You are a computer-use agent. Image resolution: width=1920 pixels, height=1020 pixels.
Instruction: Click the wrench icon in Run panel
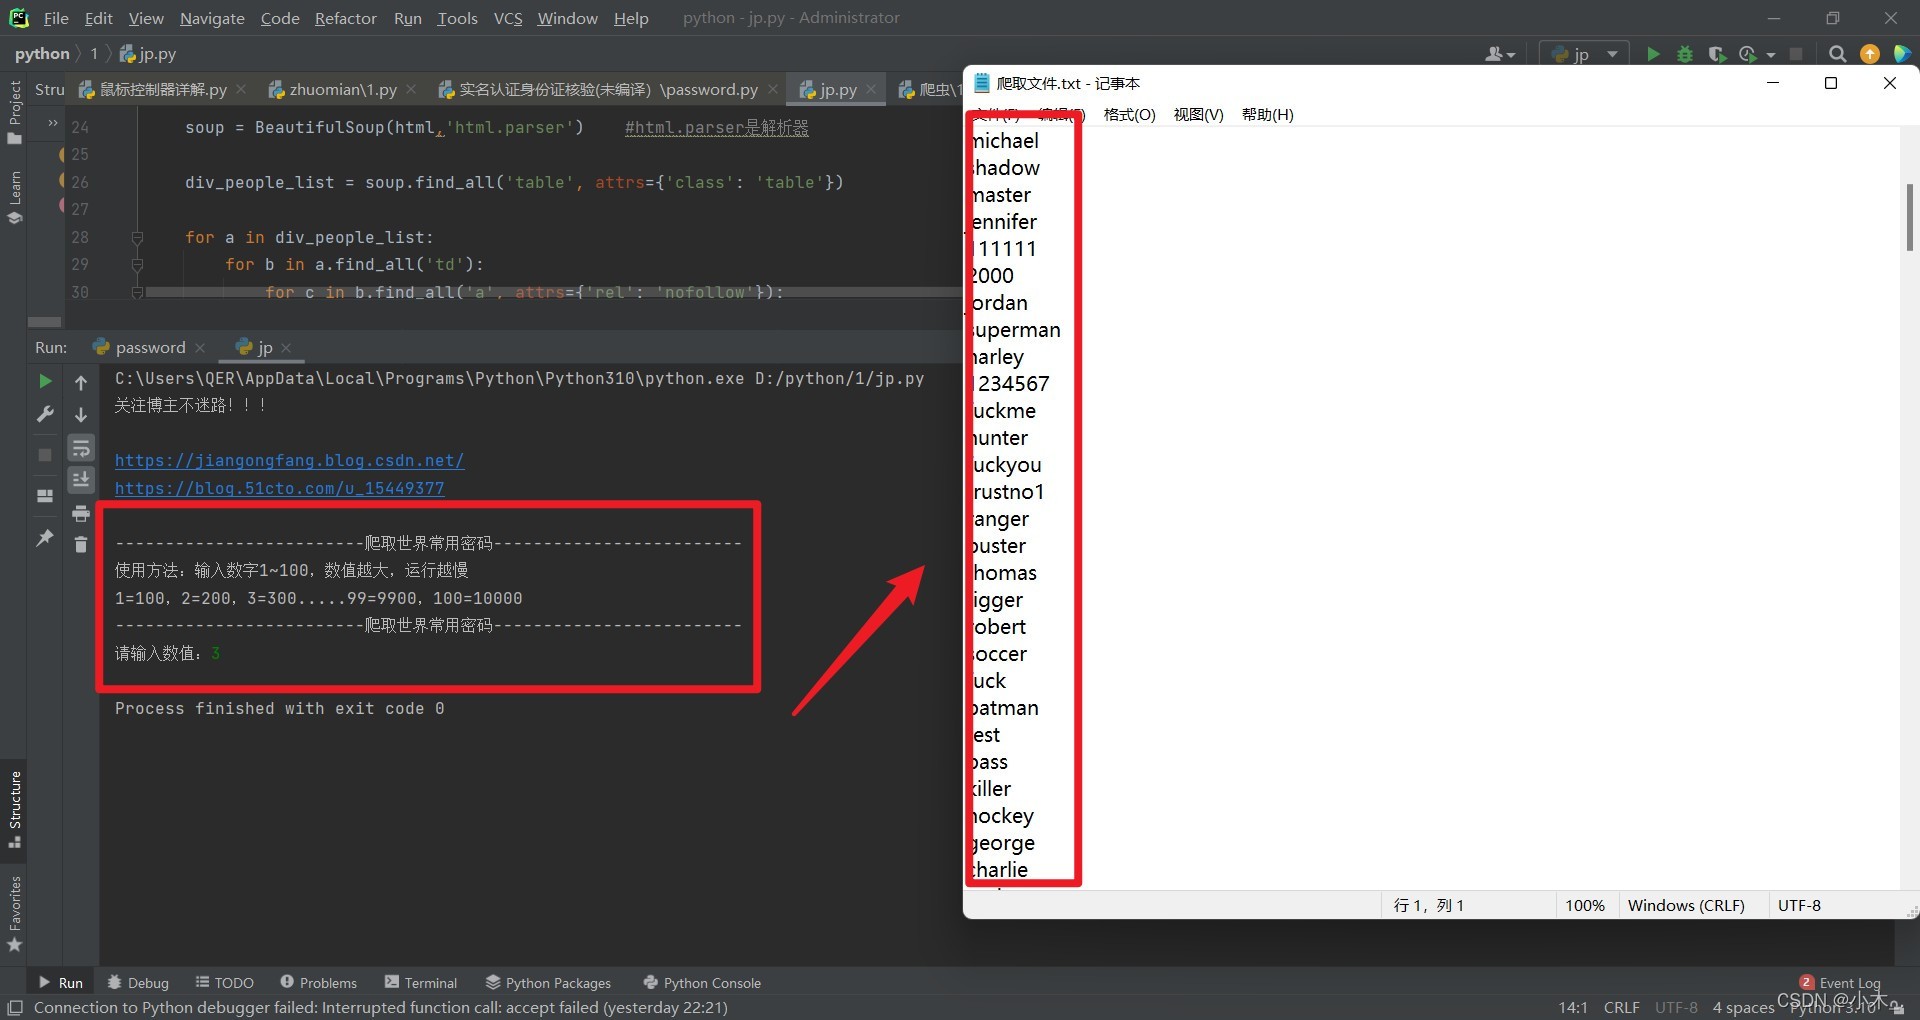click(45, 414)
